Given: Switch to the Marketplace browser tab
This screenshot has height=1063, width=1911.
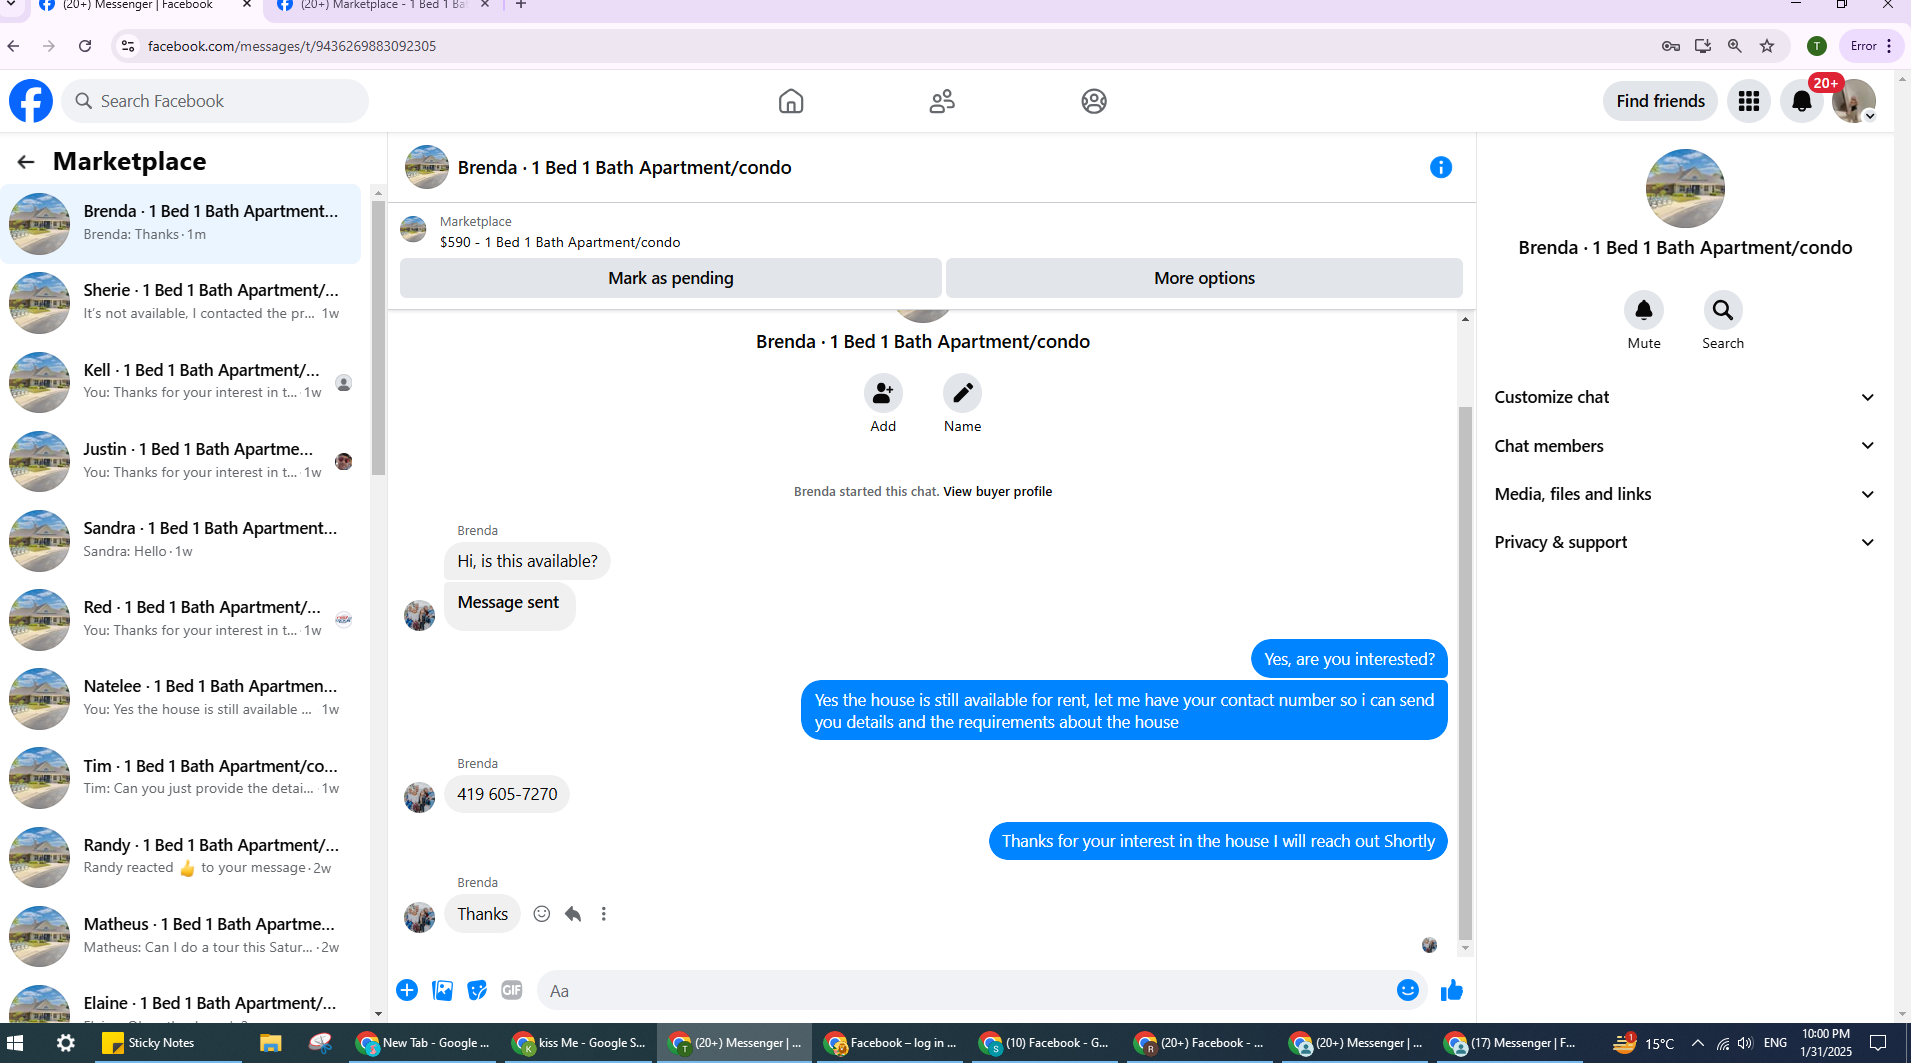Looking at the screenshot, I should pyautogui.click(x=382, y=6).
